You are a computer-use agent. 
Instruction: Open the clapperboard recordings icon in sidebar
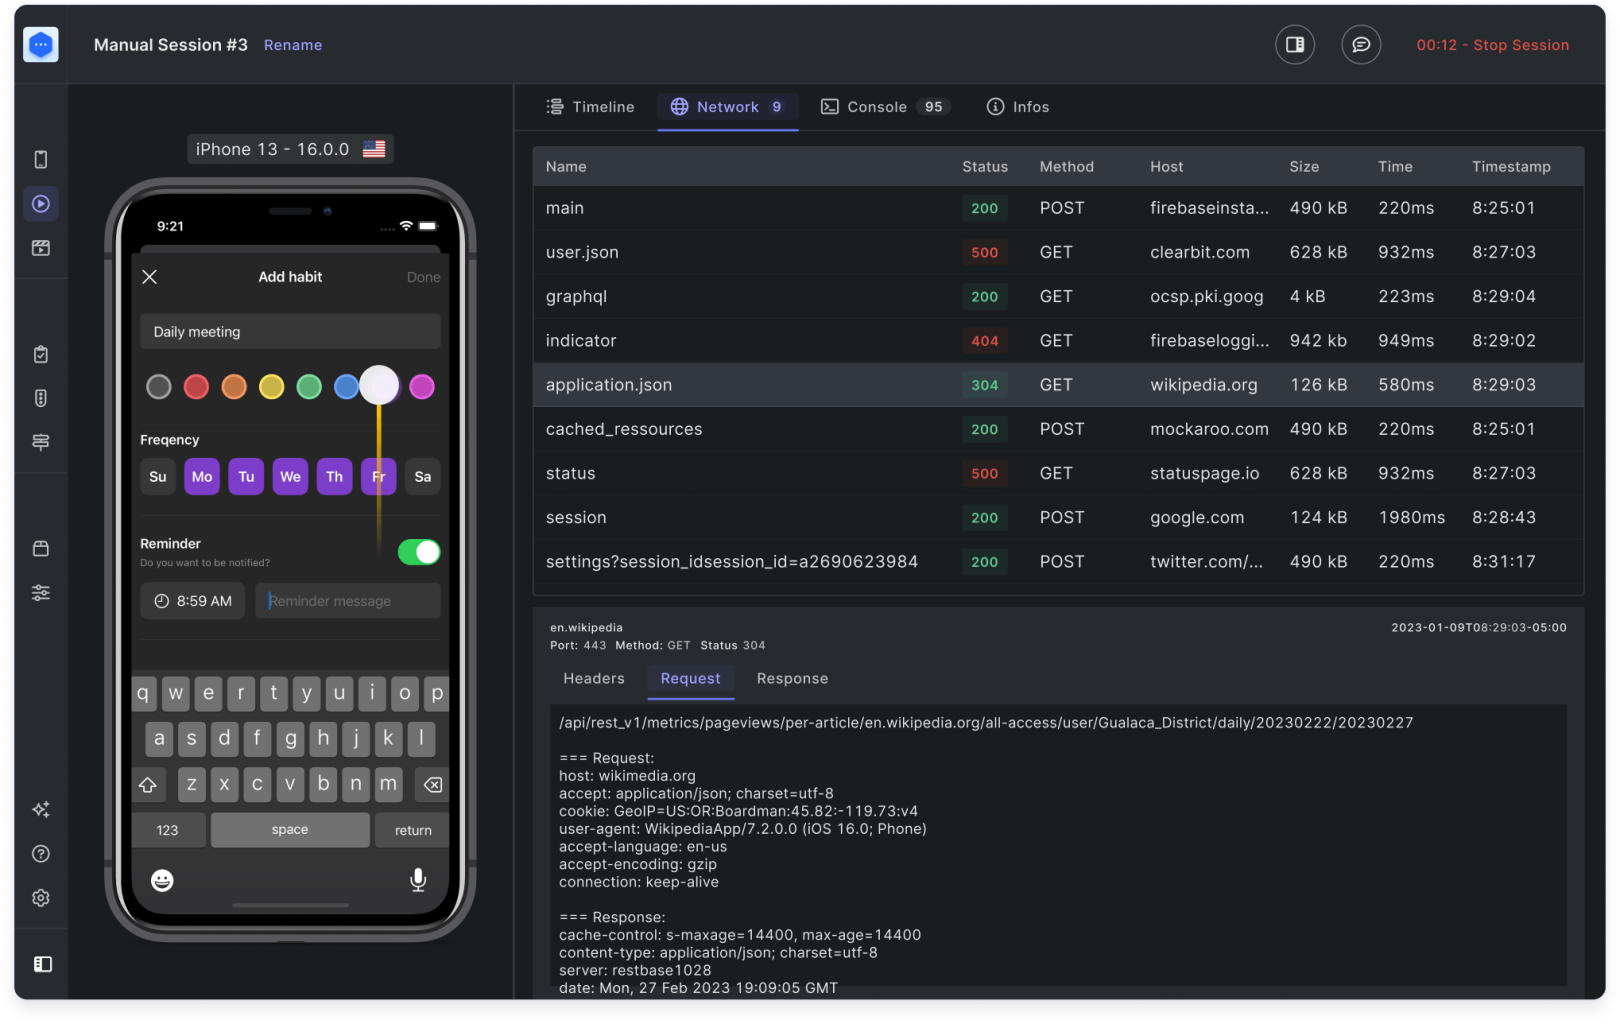41,248
